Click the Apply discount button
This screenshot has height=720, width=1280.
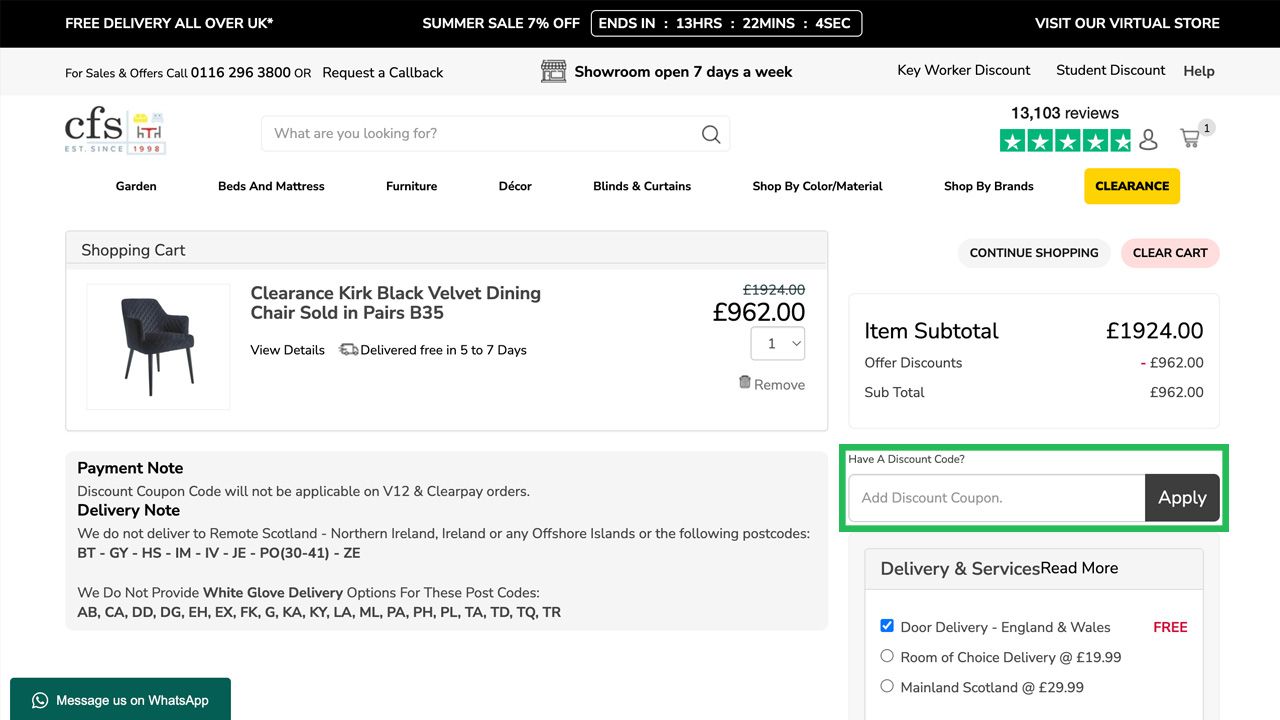coord(1182,498)
